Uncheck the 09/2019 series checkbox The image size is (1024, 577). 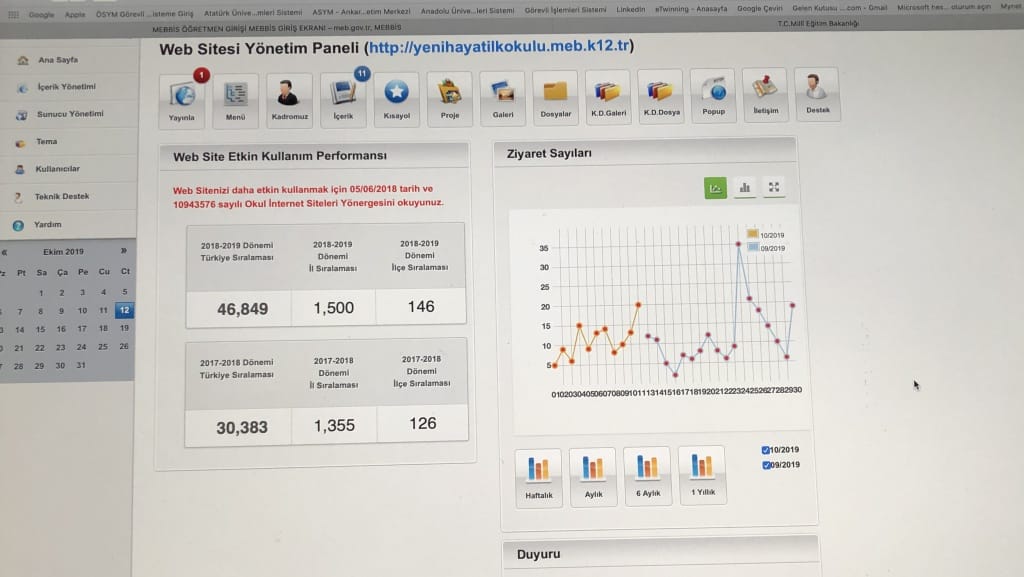point(766,464)
